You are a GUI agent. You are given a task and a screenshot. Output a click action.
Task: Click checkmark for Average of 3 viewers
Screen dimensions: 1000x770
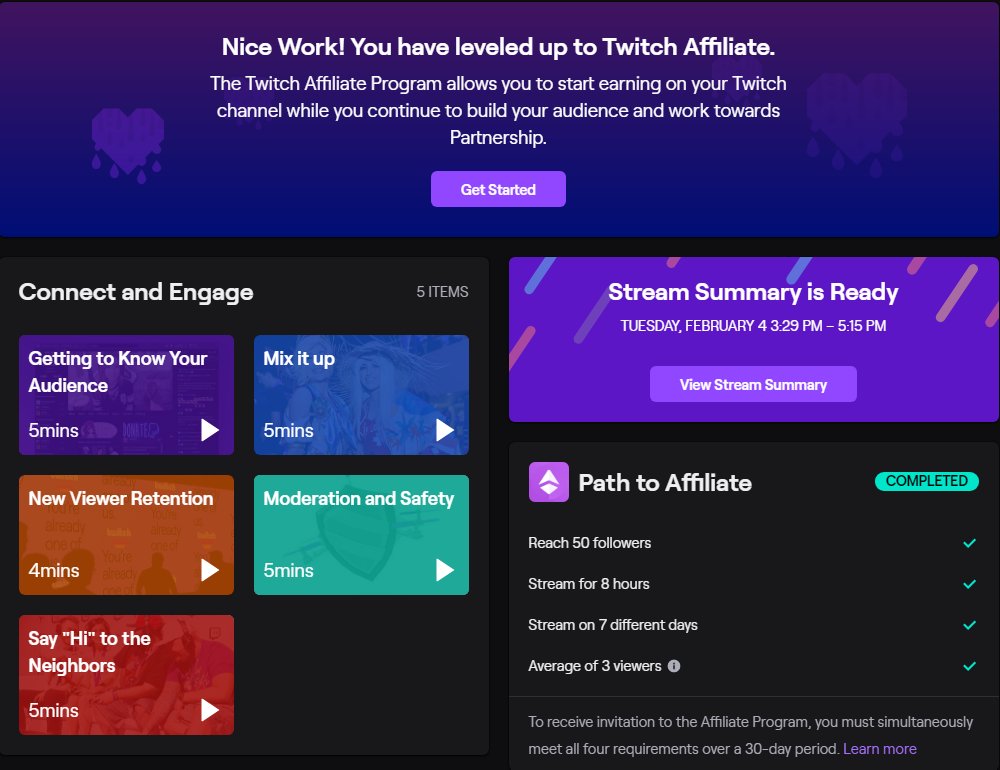969,666
